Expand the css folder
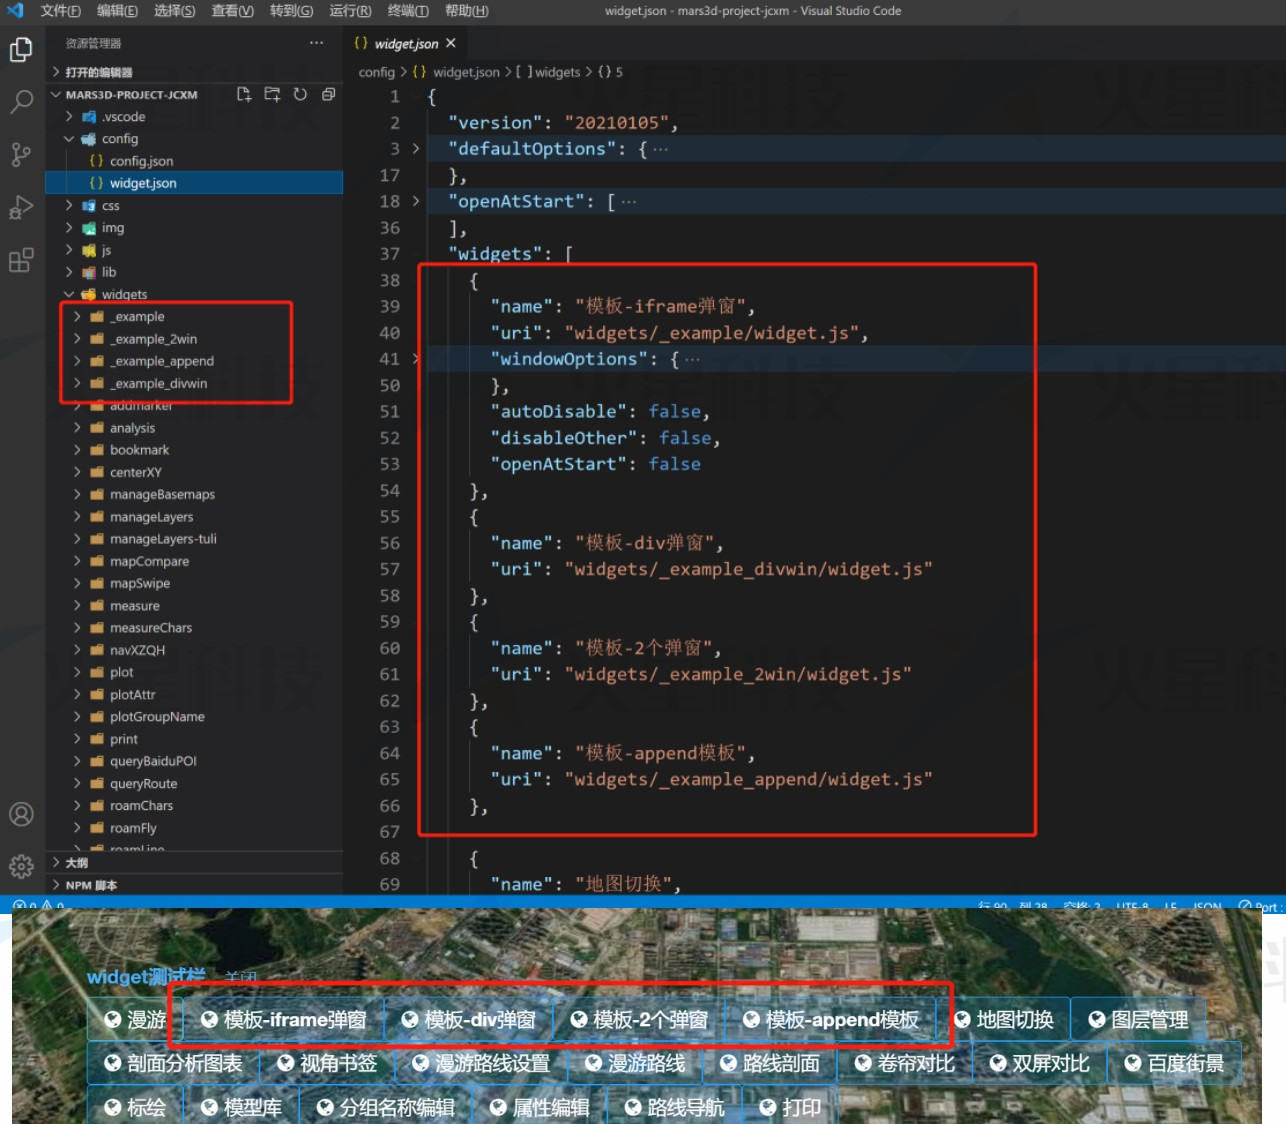 tap(195, 205)
